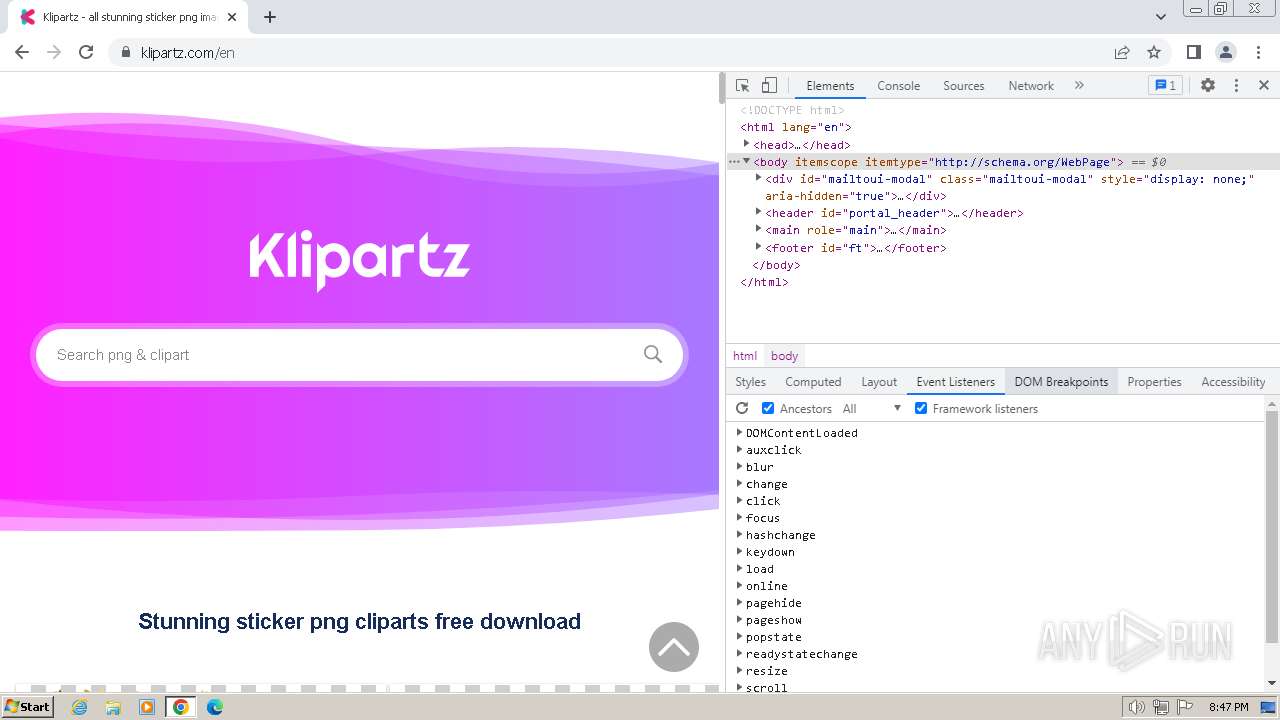The width and height of the screenshot is (1280, 720).
Task: Reload the Klipartz page
Action: [86, 52]
